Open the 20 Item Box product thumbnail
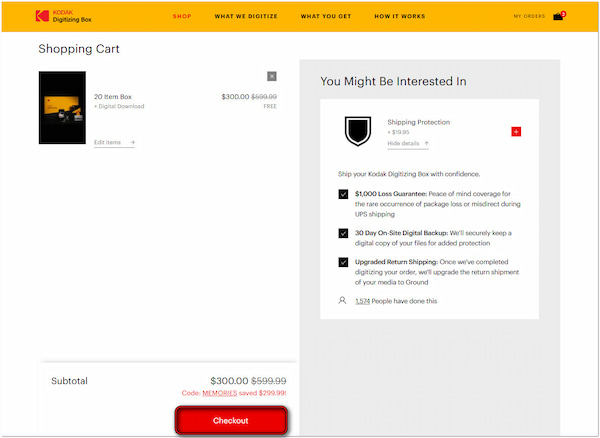The height and width of the screenshot is (438, 600). 62,107
